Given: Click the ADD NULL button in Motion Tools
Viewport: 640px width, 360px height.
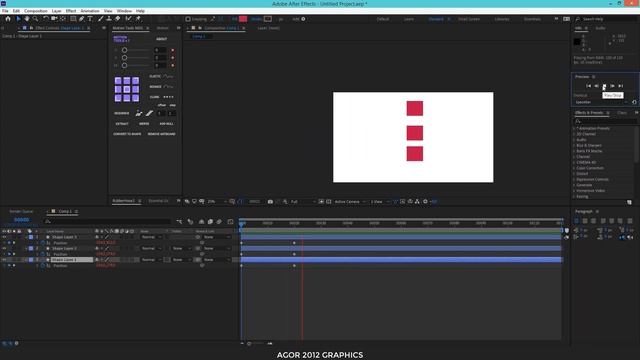Looking at the screenshot, I should click(167, 124).
